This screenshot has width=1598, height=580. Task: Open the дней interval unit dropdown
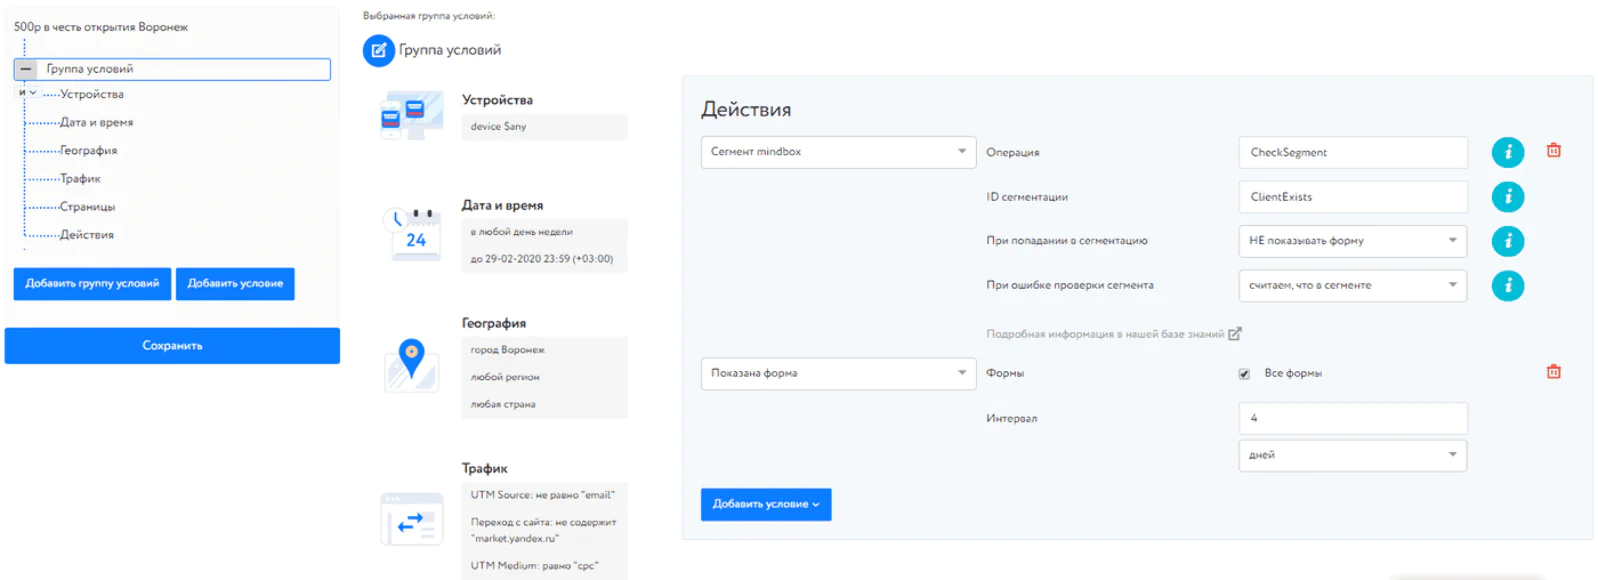(1352, 455)
